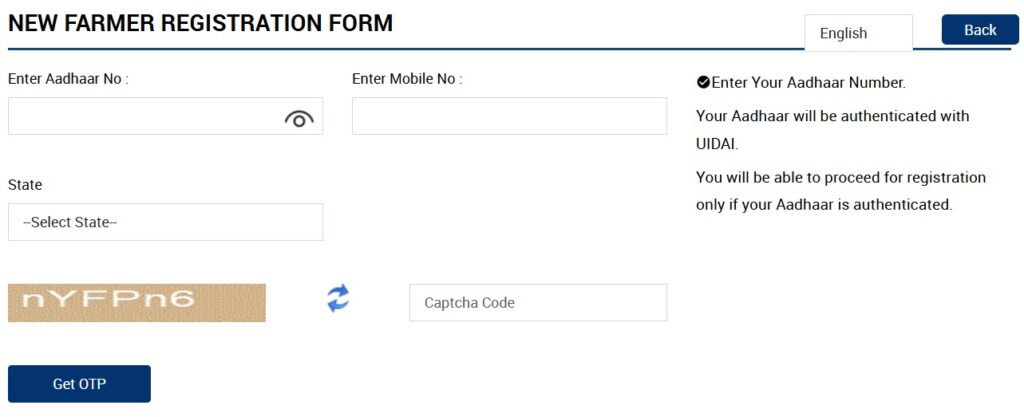Toggle Aadhaar number visibility eye icon

click(x=299, y=118)
